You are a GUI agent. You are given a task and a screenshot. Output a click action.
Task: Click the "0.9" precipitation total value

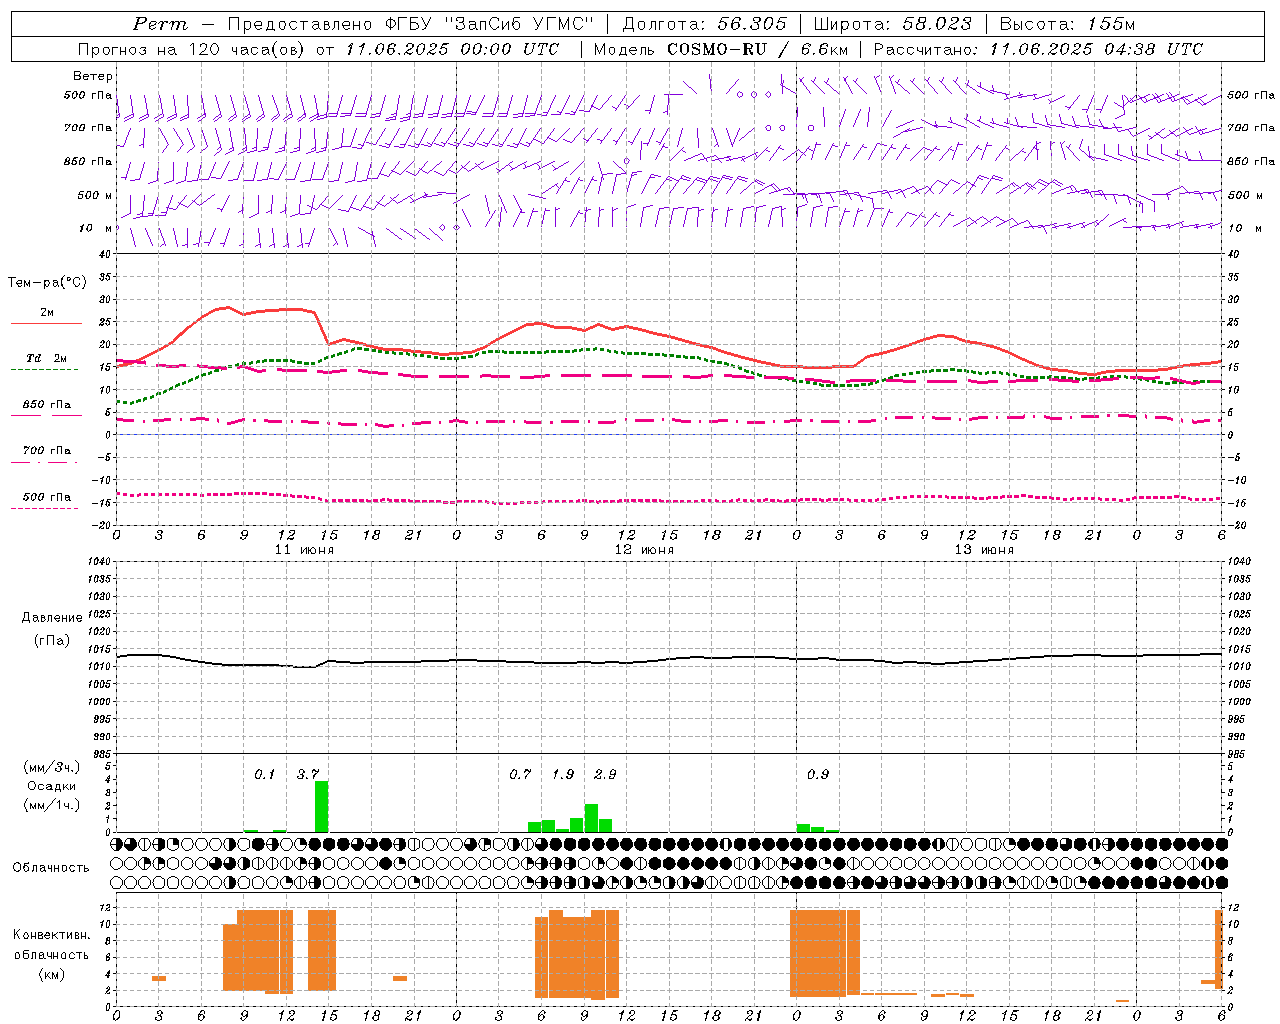coord(818,775)
